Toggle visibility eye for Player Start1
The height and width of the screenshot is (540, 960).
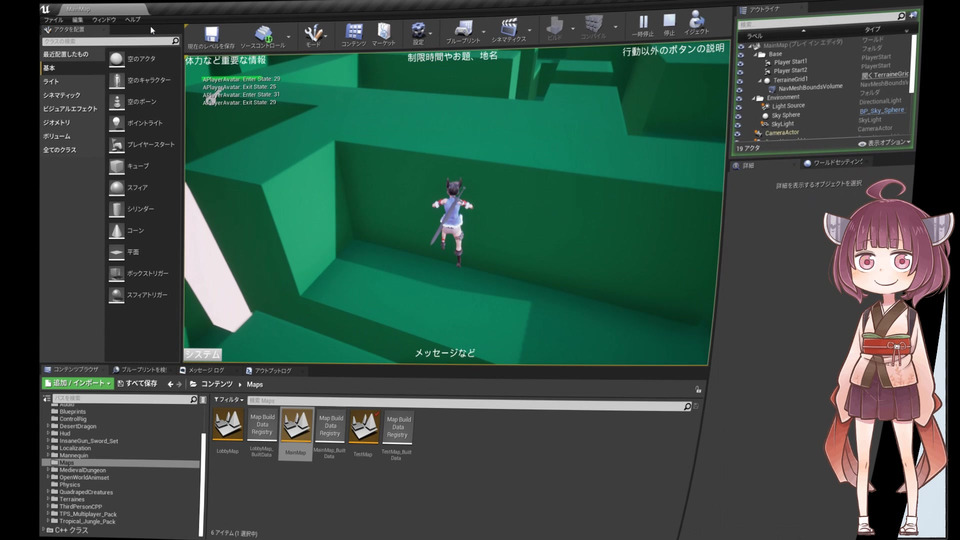(x=740, y=64)
